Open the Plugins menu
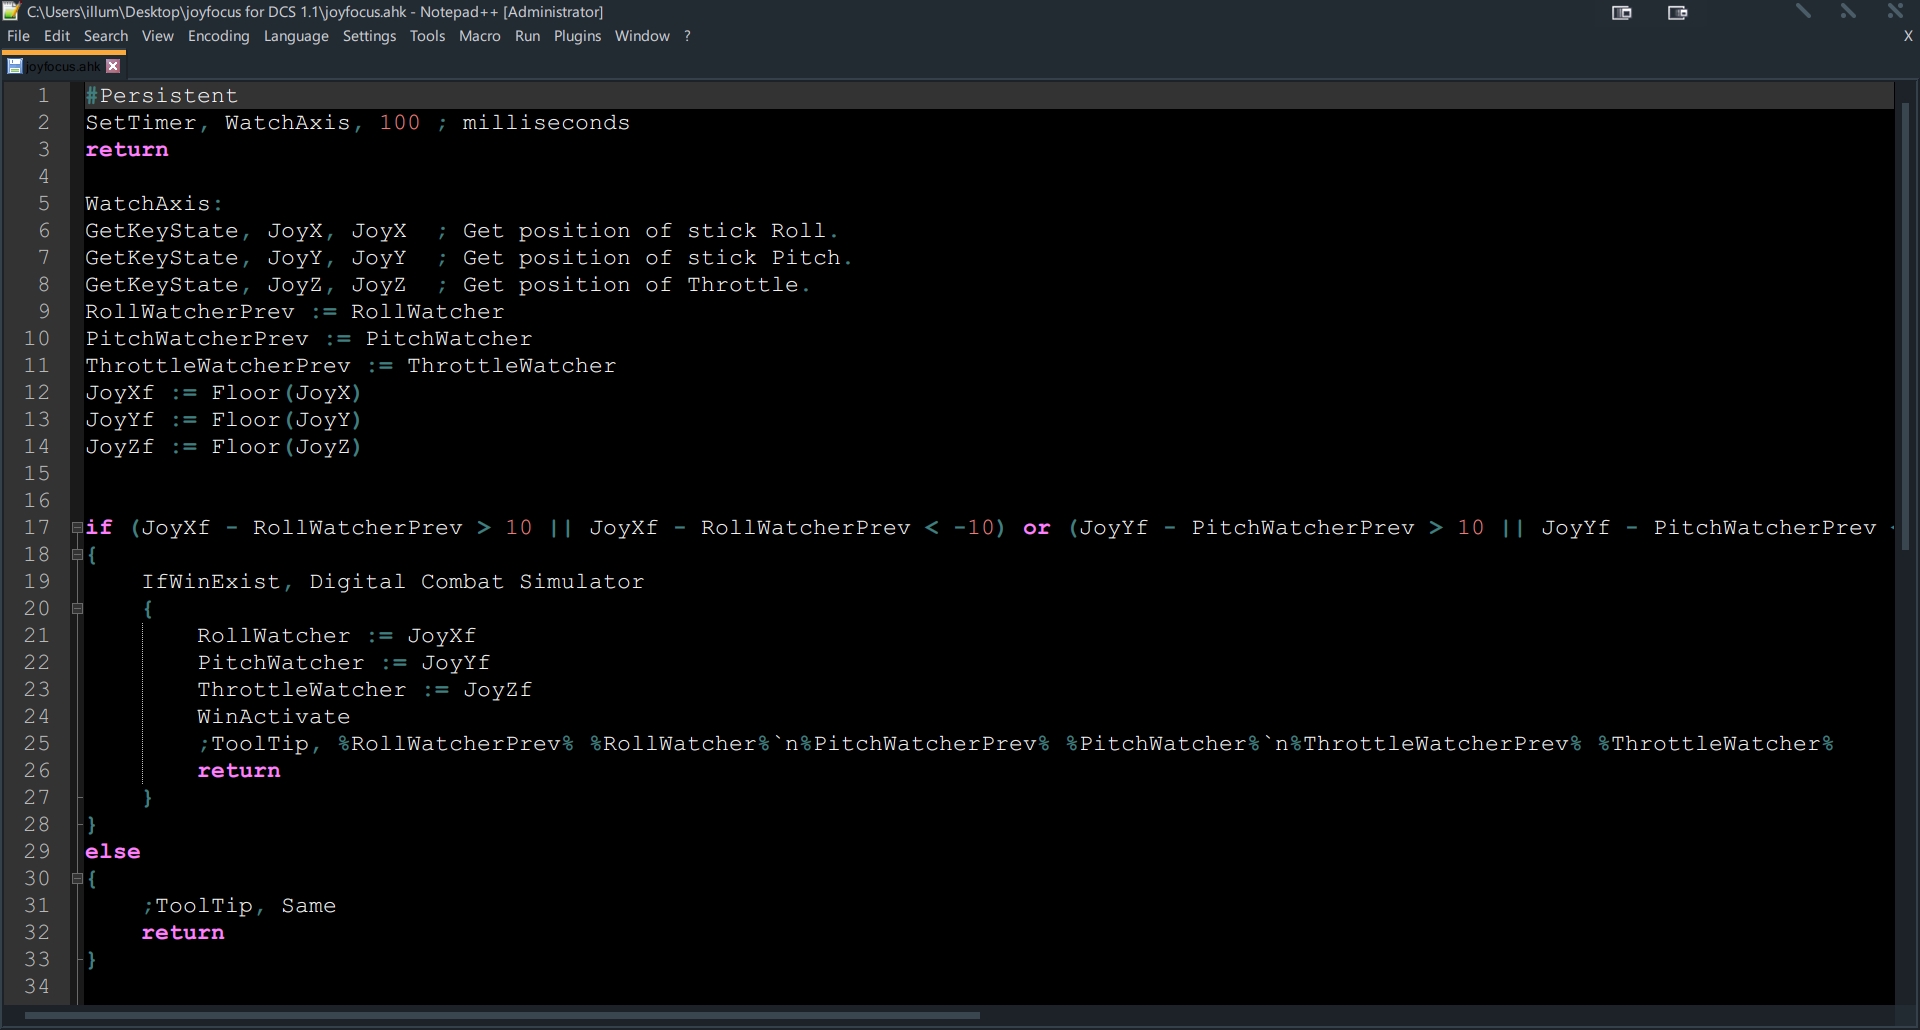 577,36
